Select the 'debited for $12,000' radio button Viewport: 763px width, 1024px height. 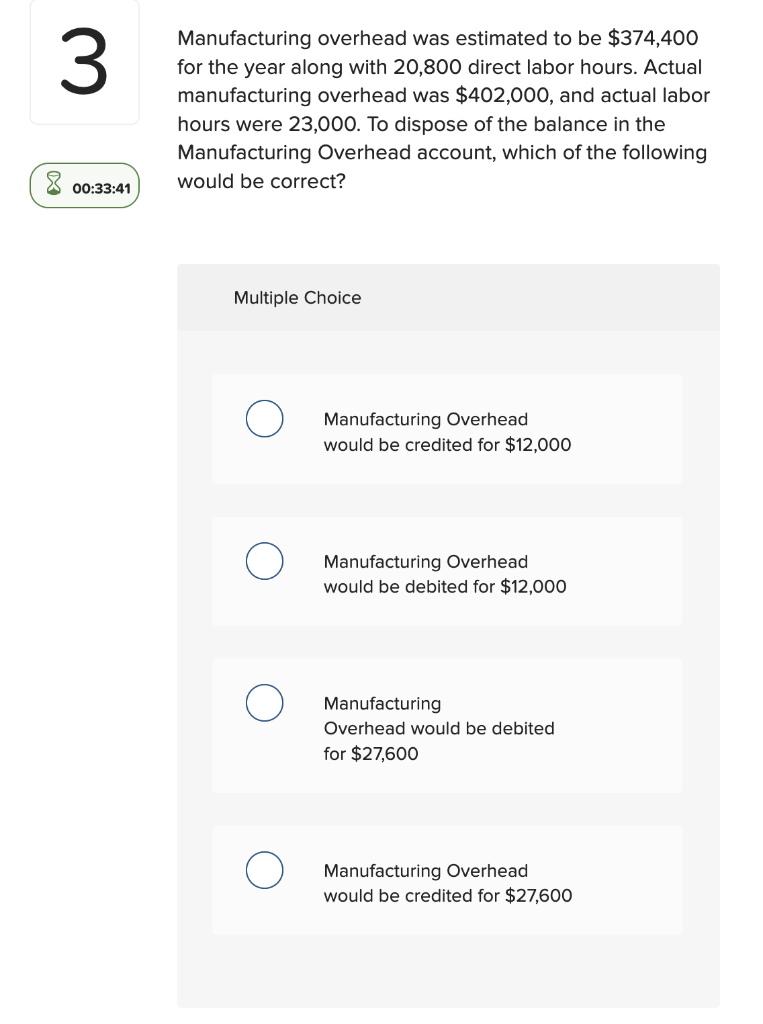[264, 561]
